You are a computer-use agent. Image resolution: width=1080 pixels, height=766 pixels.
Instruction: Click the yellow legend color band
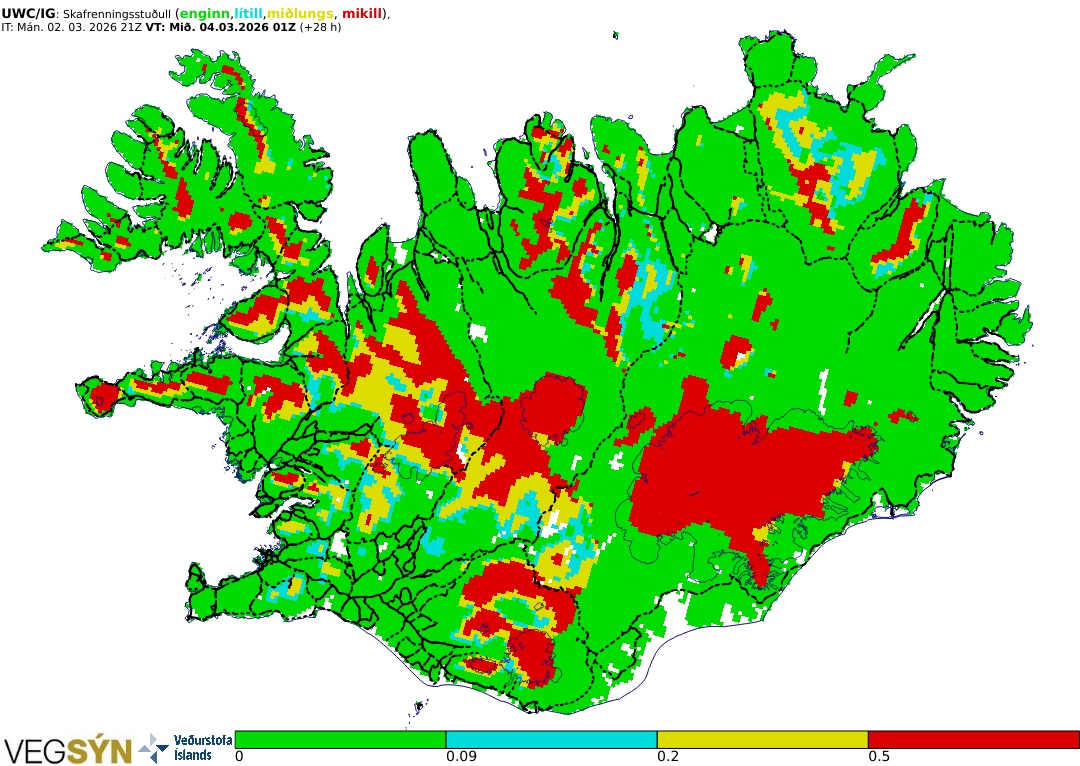click(762, 740)
